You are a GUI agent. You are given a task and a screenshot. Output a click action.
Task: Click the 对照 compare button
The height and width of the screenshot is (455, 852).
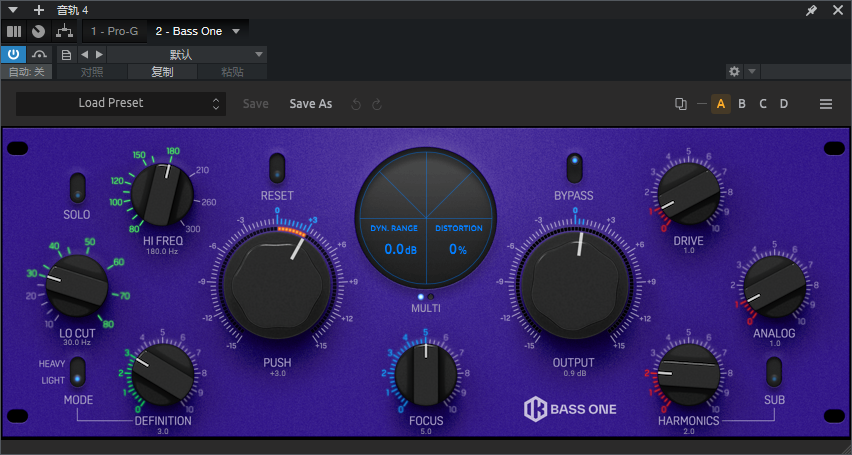coord(92,72)
